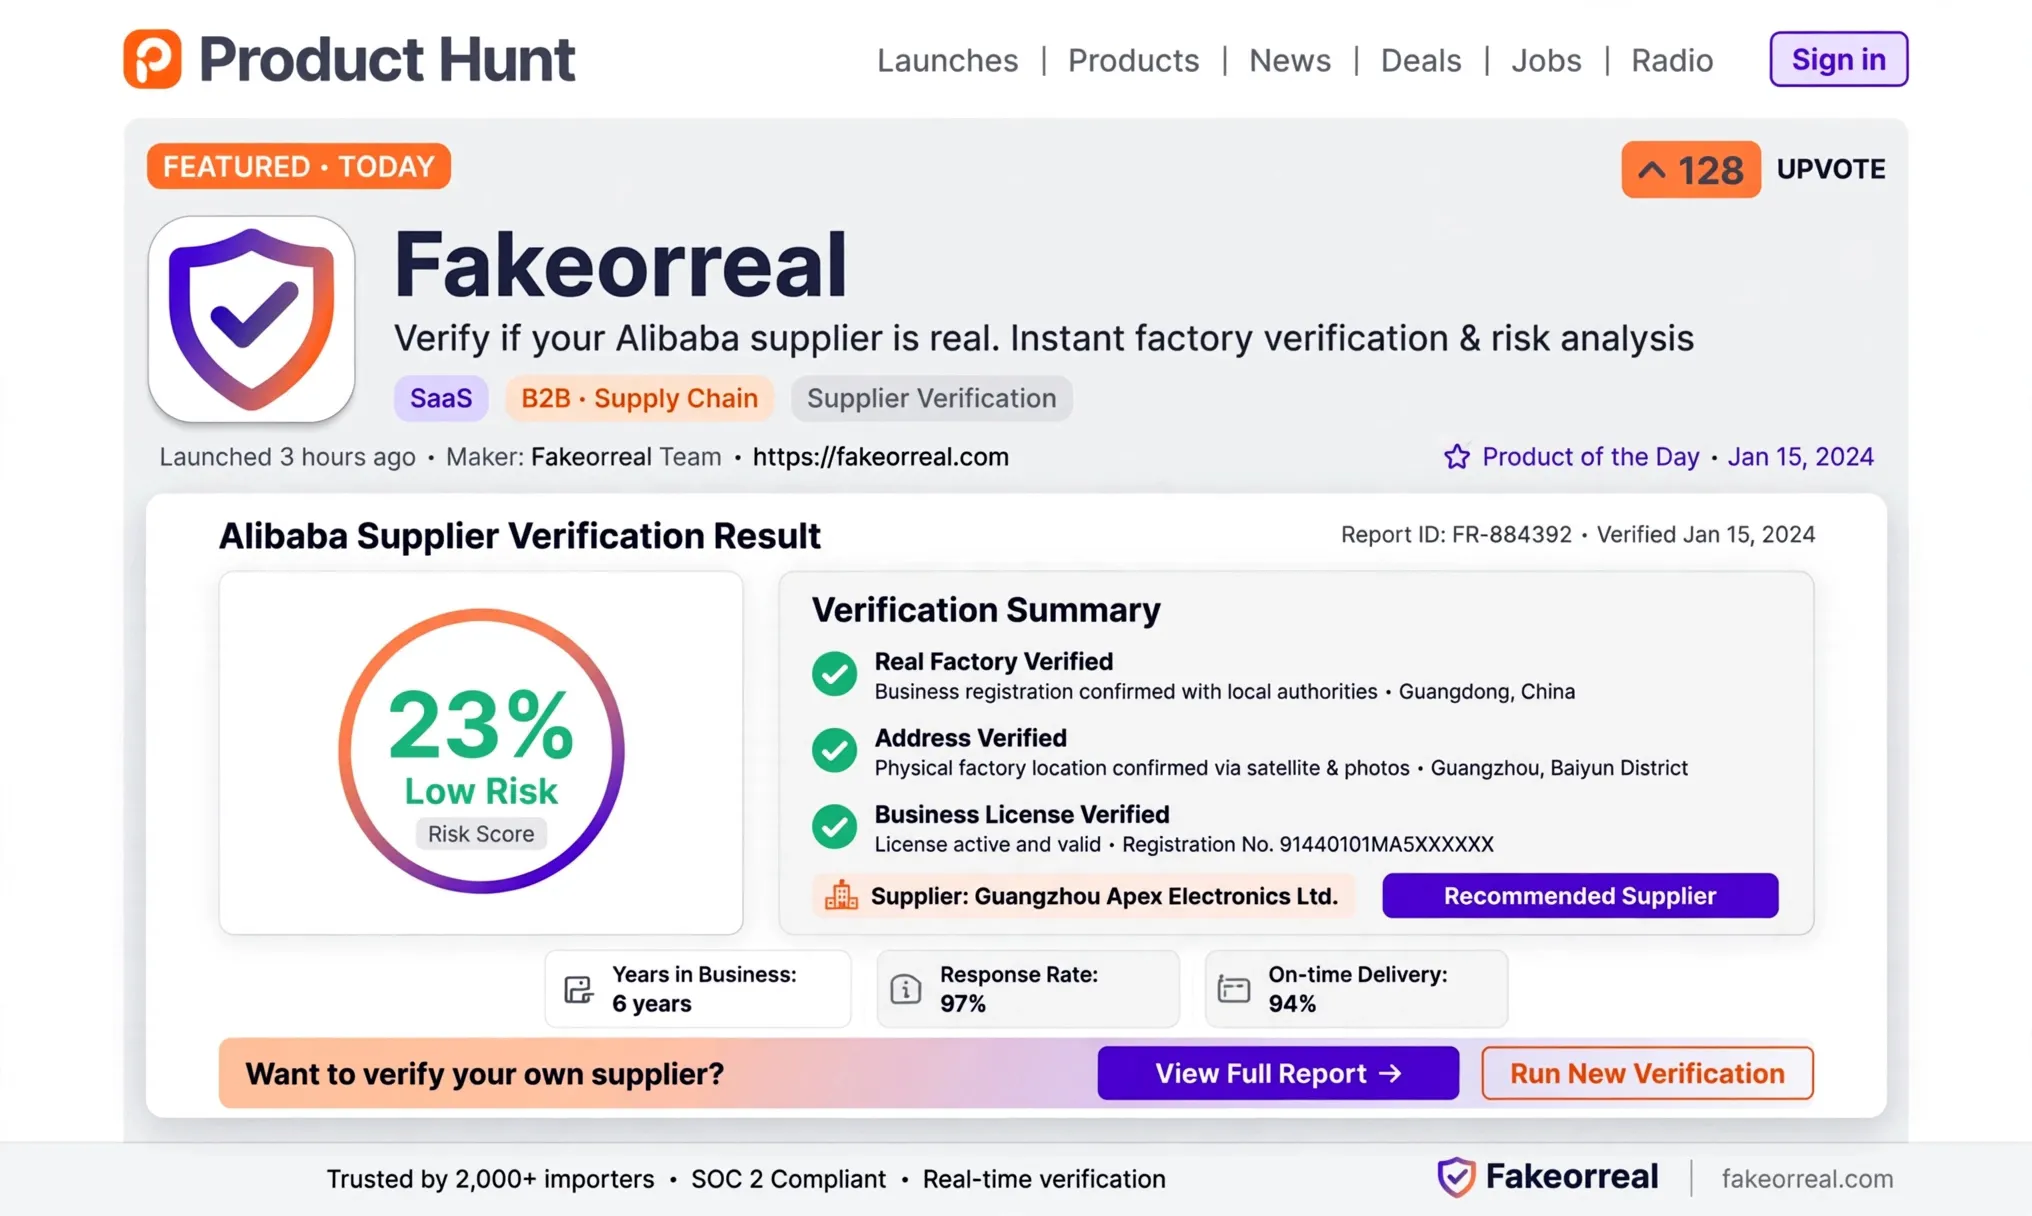Click Launched 3 hours ago text
The image size is (2032, 1216).
point(287,457)
